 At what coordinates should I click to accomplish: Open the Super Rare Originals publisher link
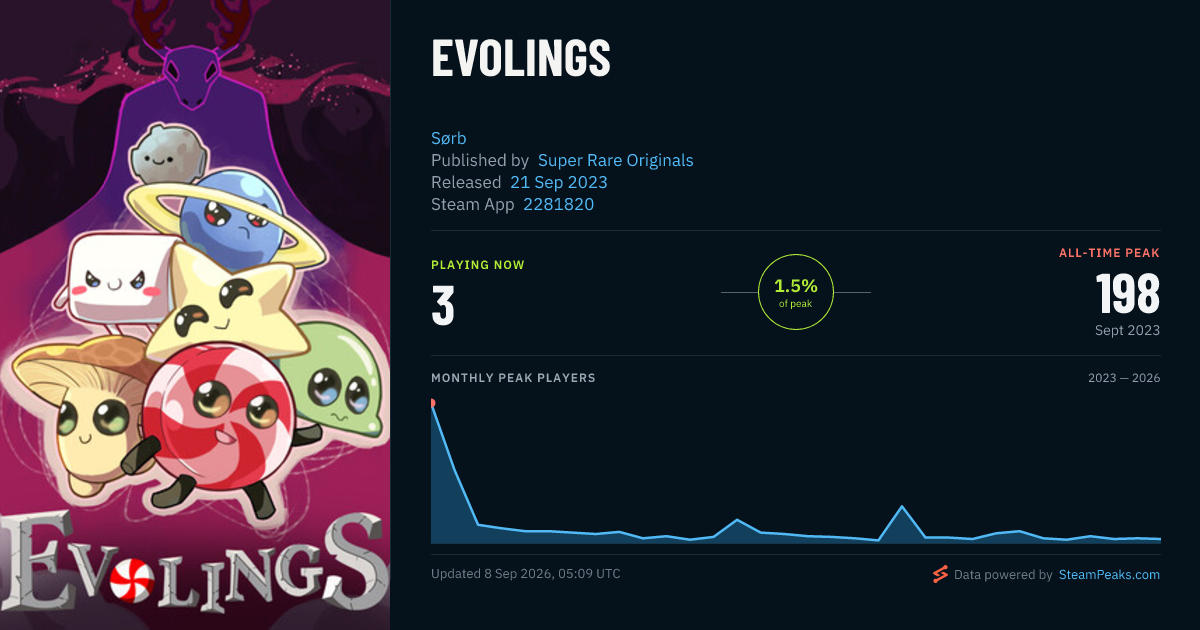[x=615, y=160]
